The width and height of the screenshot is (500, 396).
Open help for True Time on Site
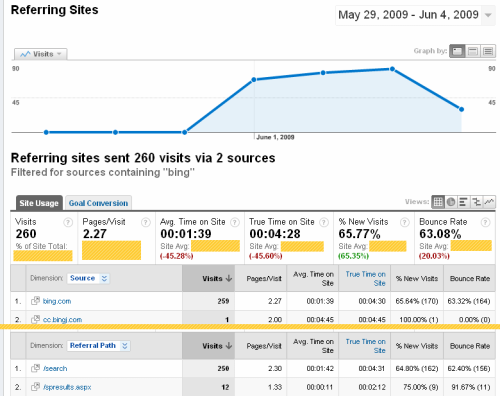[324, 222]
